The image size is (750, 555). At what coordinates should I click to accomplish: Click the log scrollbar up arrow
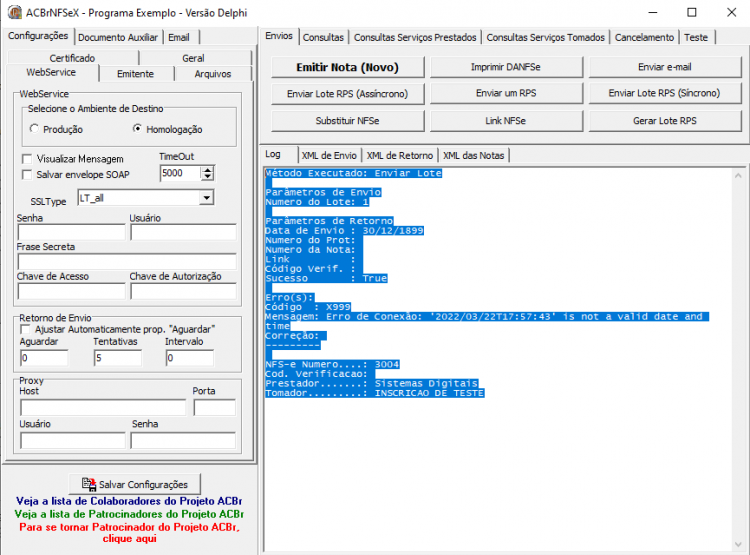click(x=738, y=176)
